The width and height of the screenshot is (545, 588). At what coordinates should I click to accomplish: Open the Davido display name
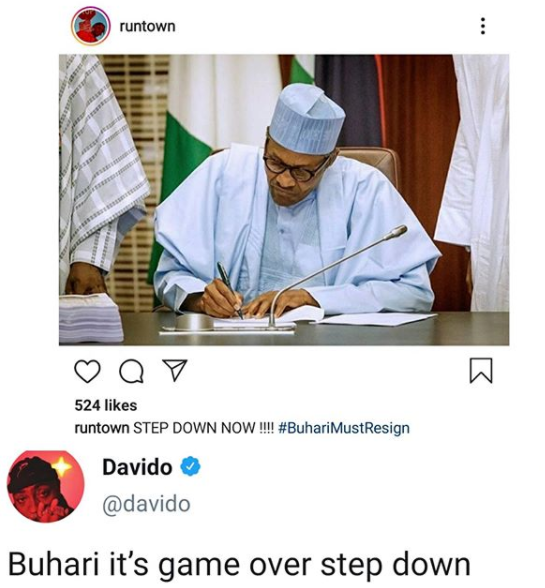coord(137,467)
